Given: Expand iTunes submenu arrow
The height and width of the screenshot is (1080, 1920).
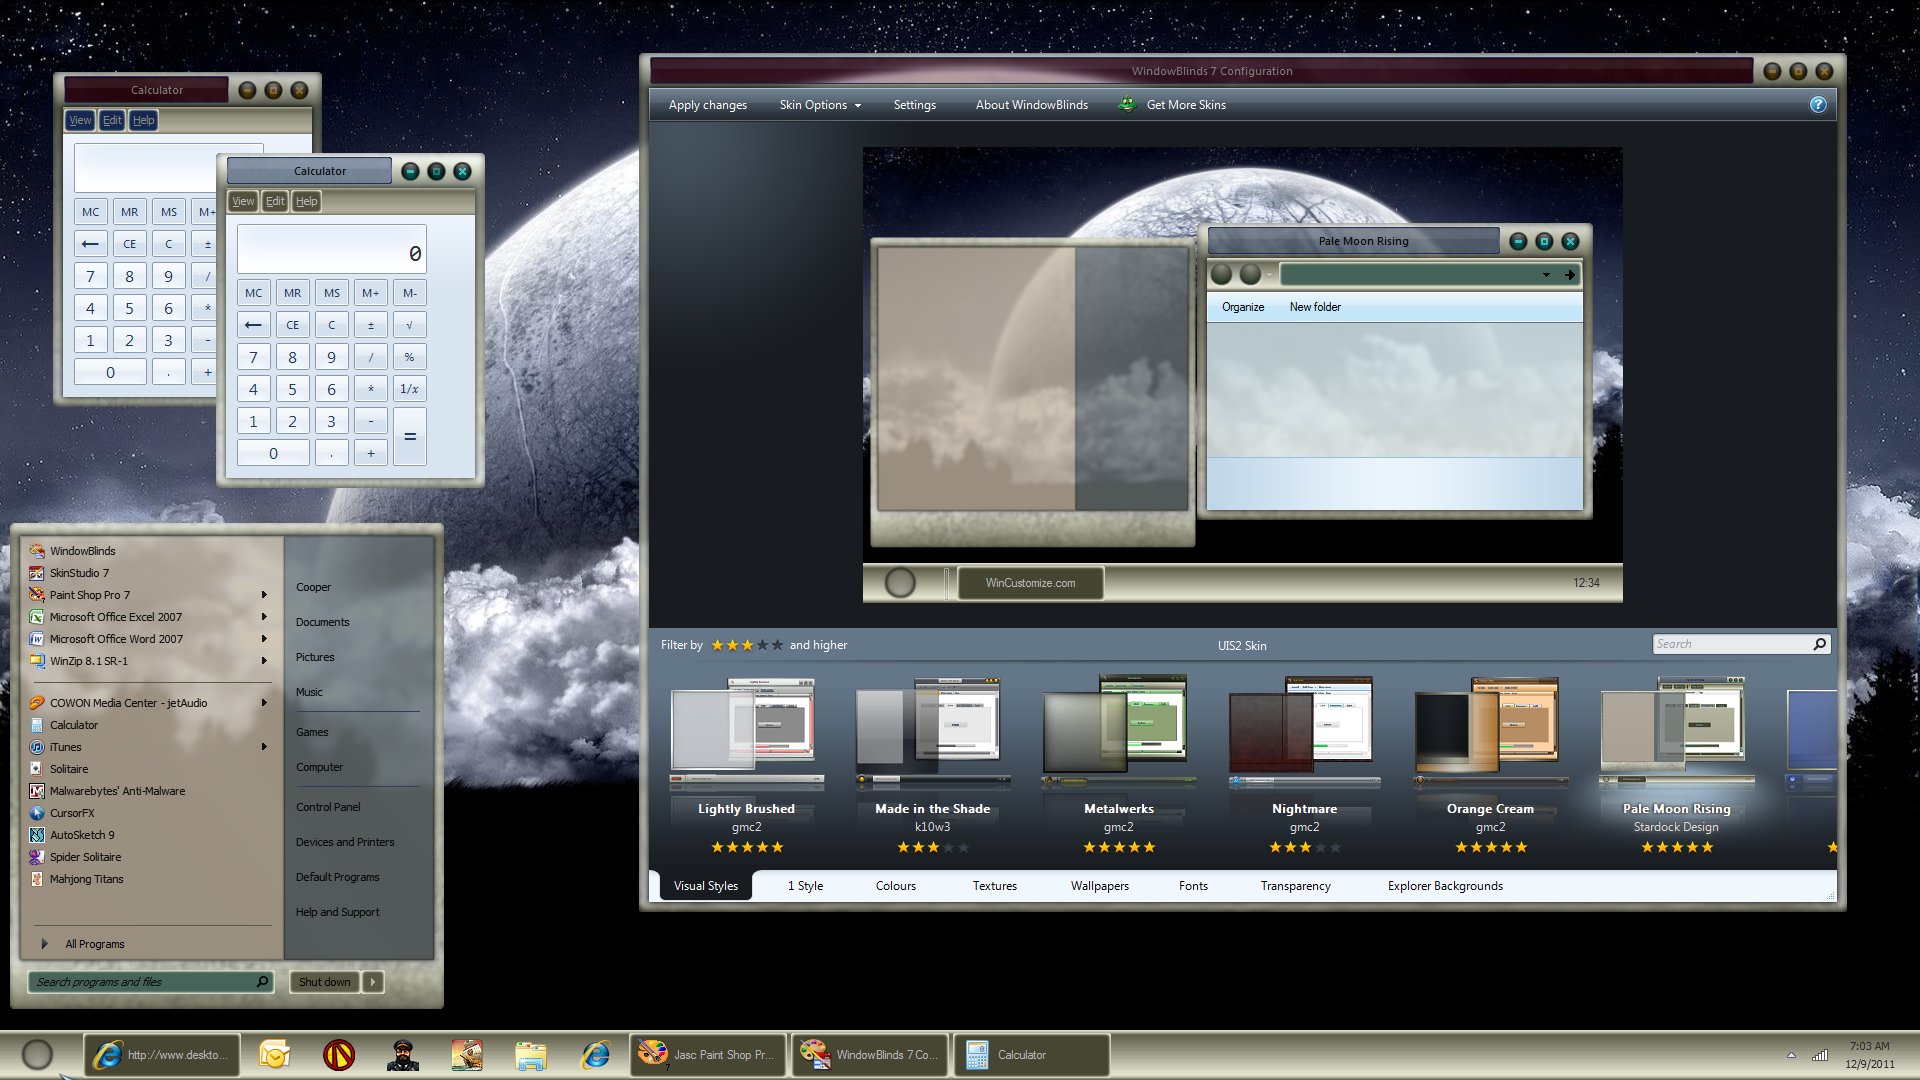Looking at the screenshot, I should (264, 747).
